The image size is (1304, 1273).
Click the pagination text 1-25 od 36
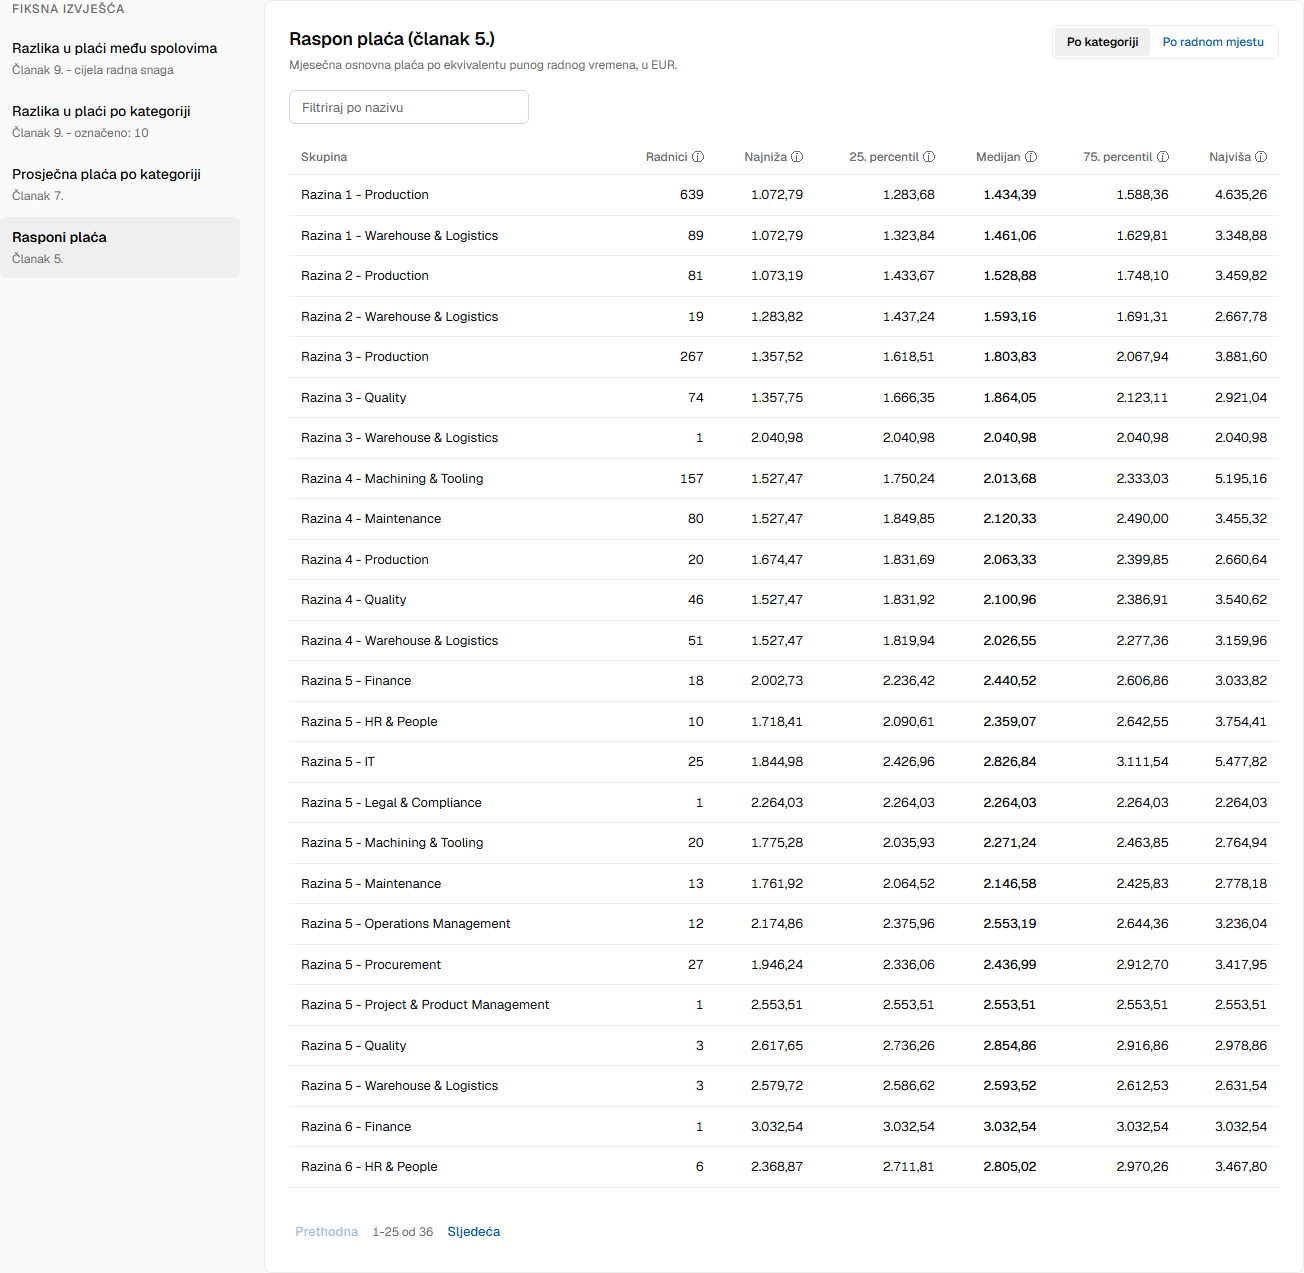point(403,1232)
